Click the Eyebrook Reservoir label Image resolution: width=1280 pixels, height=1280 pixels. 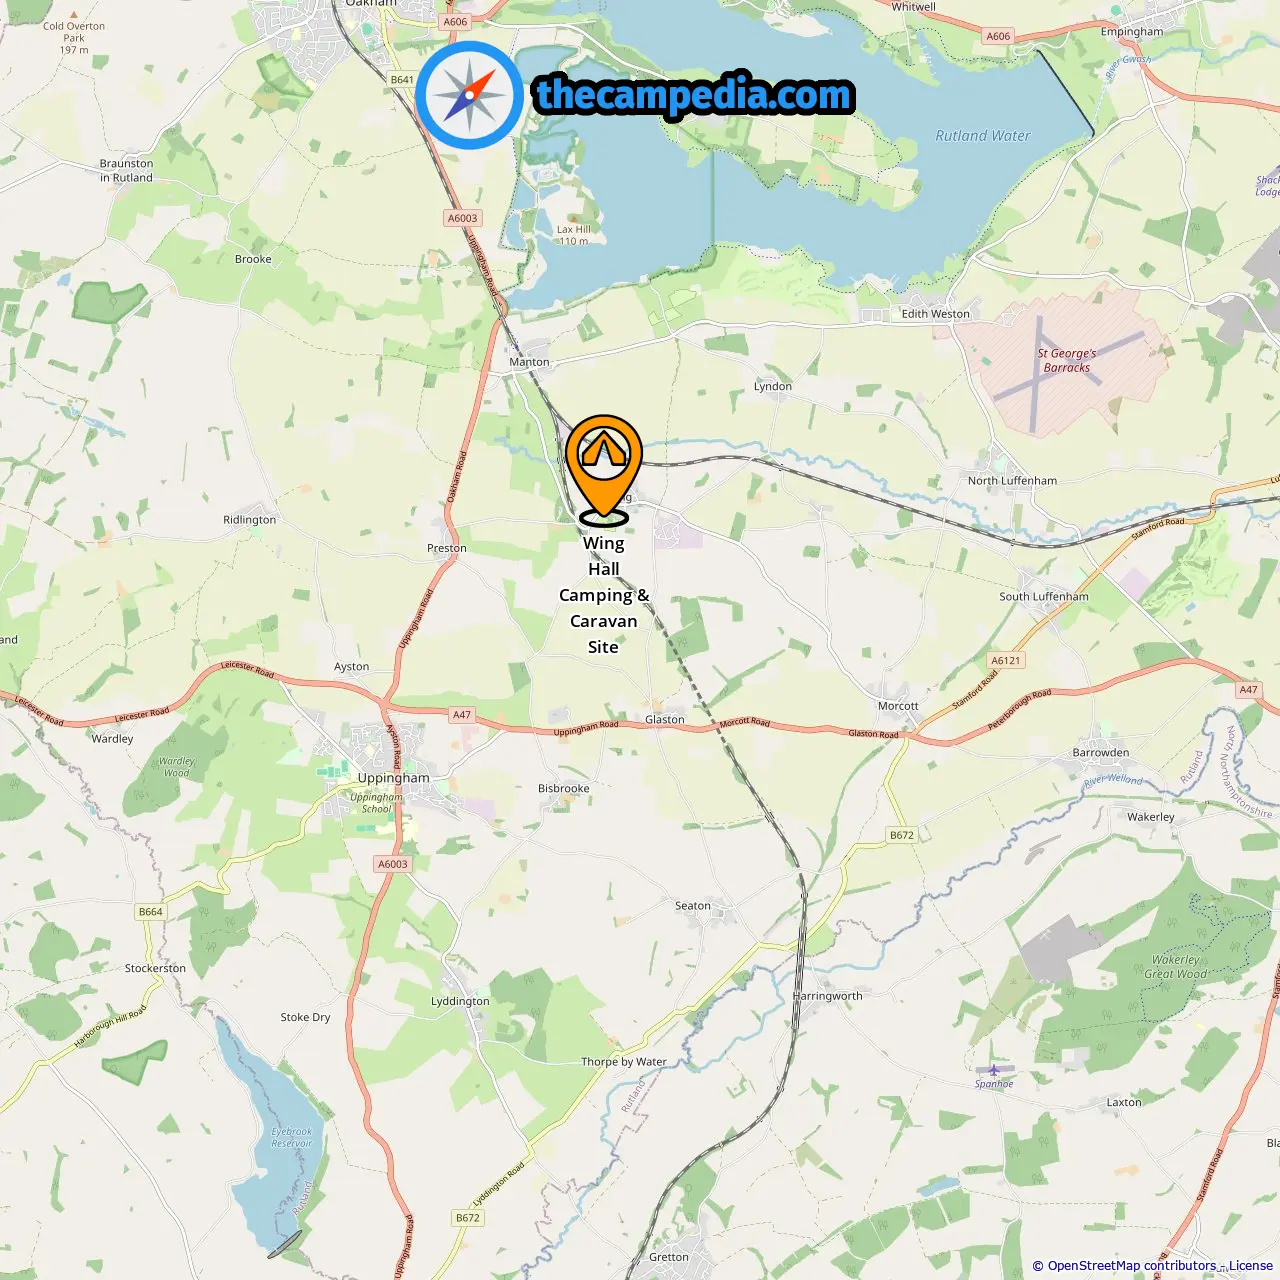click(291, 1137)
